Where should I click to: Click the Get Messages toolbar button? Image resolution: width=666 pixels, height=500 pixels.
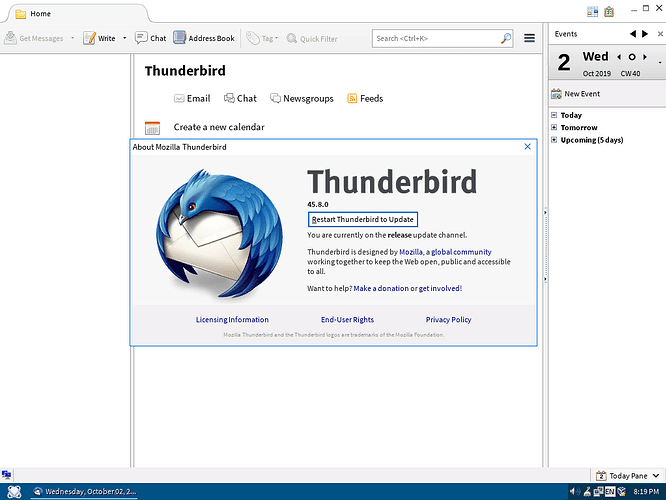34,38
